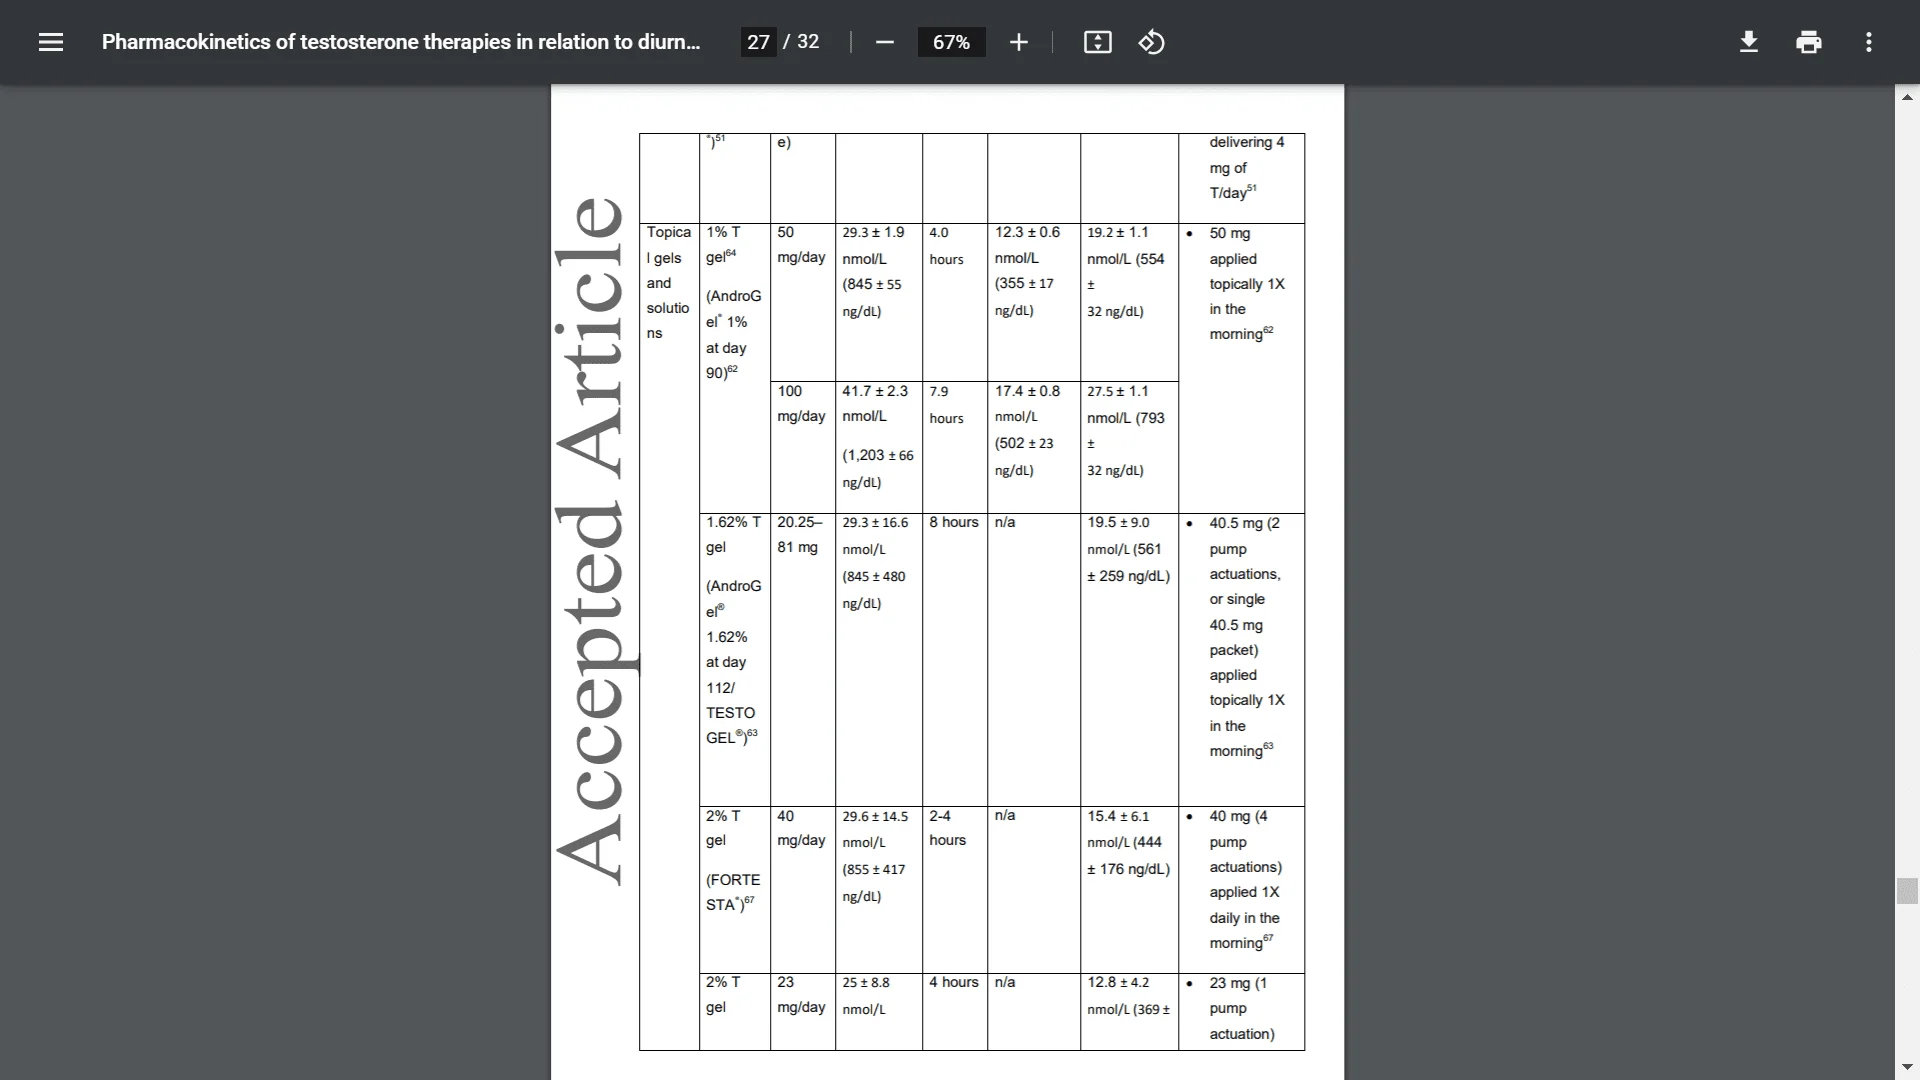This screenshot has width=1920, height=1080.
Task: Click the zoom percentage to change view
Action: 951,42
